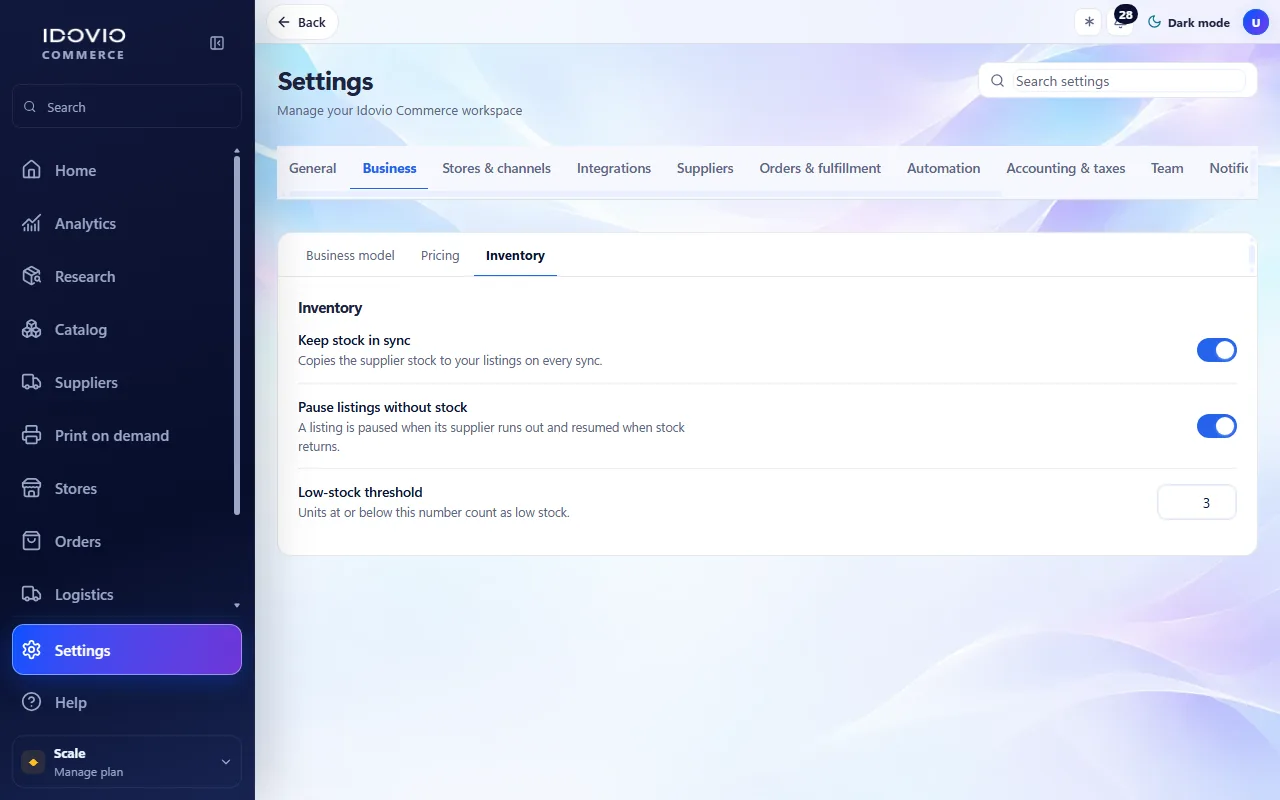Select the Accounting & taxes tab
The image size is (1280, 800).
pyautogui.click(x=1066, y=168)
